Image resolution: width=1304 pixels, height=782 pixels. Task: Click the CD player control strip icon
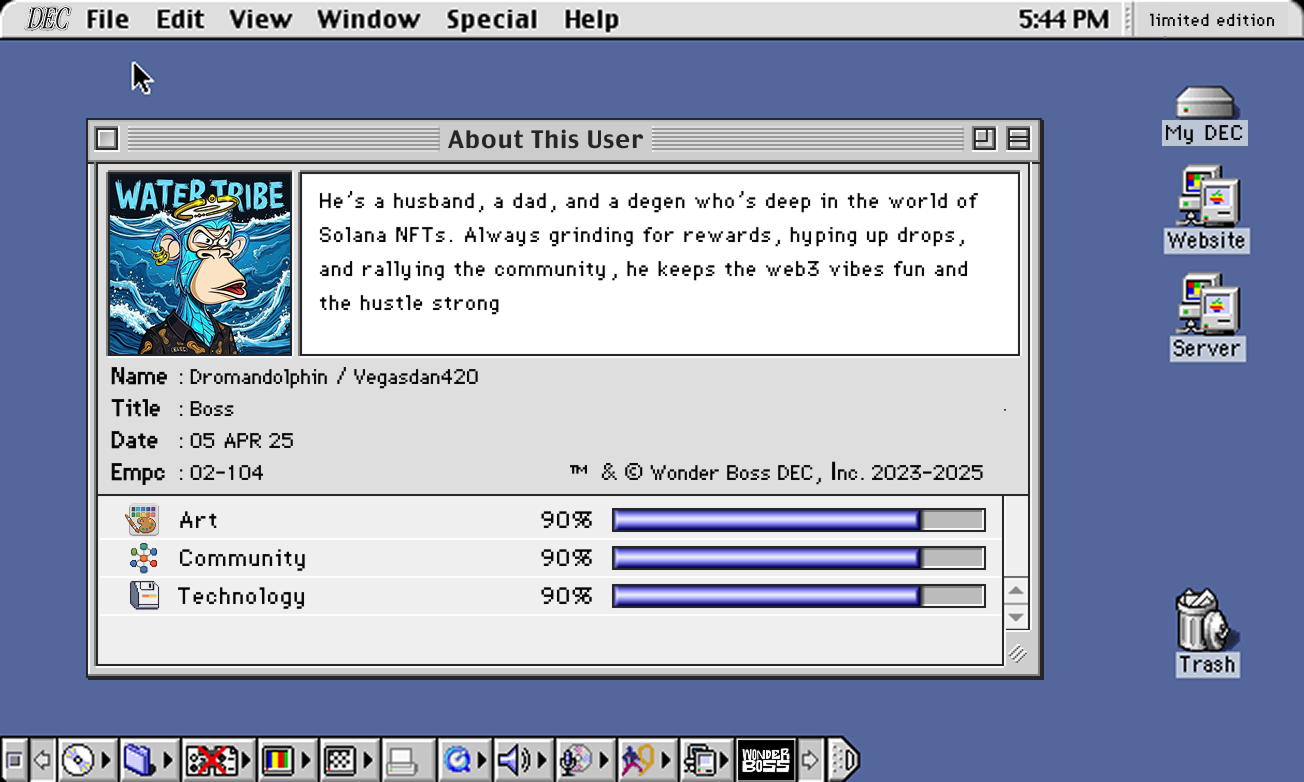tap(77, 761)
